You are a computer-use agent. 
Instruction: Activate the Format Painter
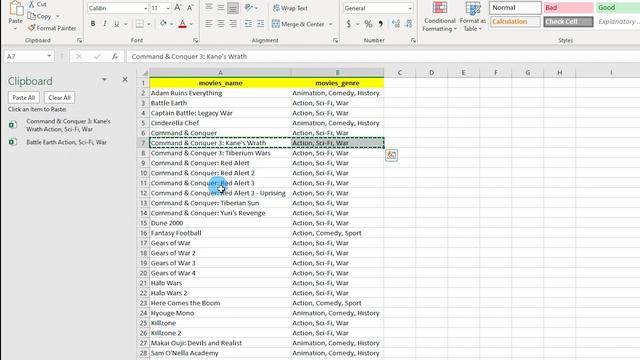(x=52, y=28)
